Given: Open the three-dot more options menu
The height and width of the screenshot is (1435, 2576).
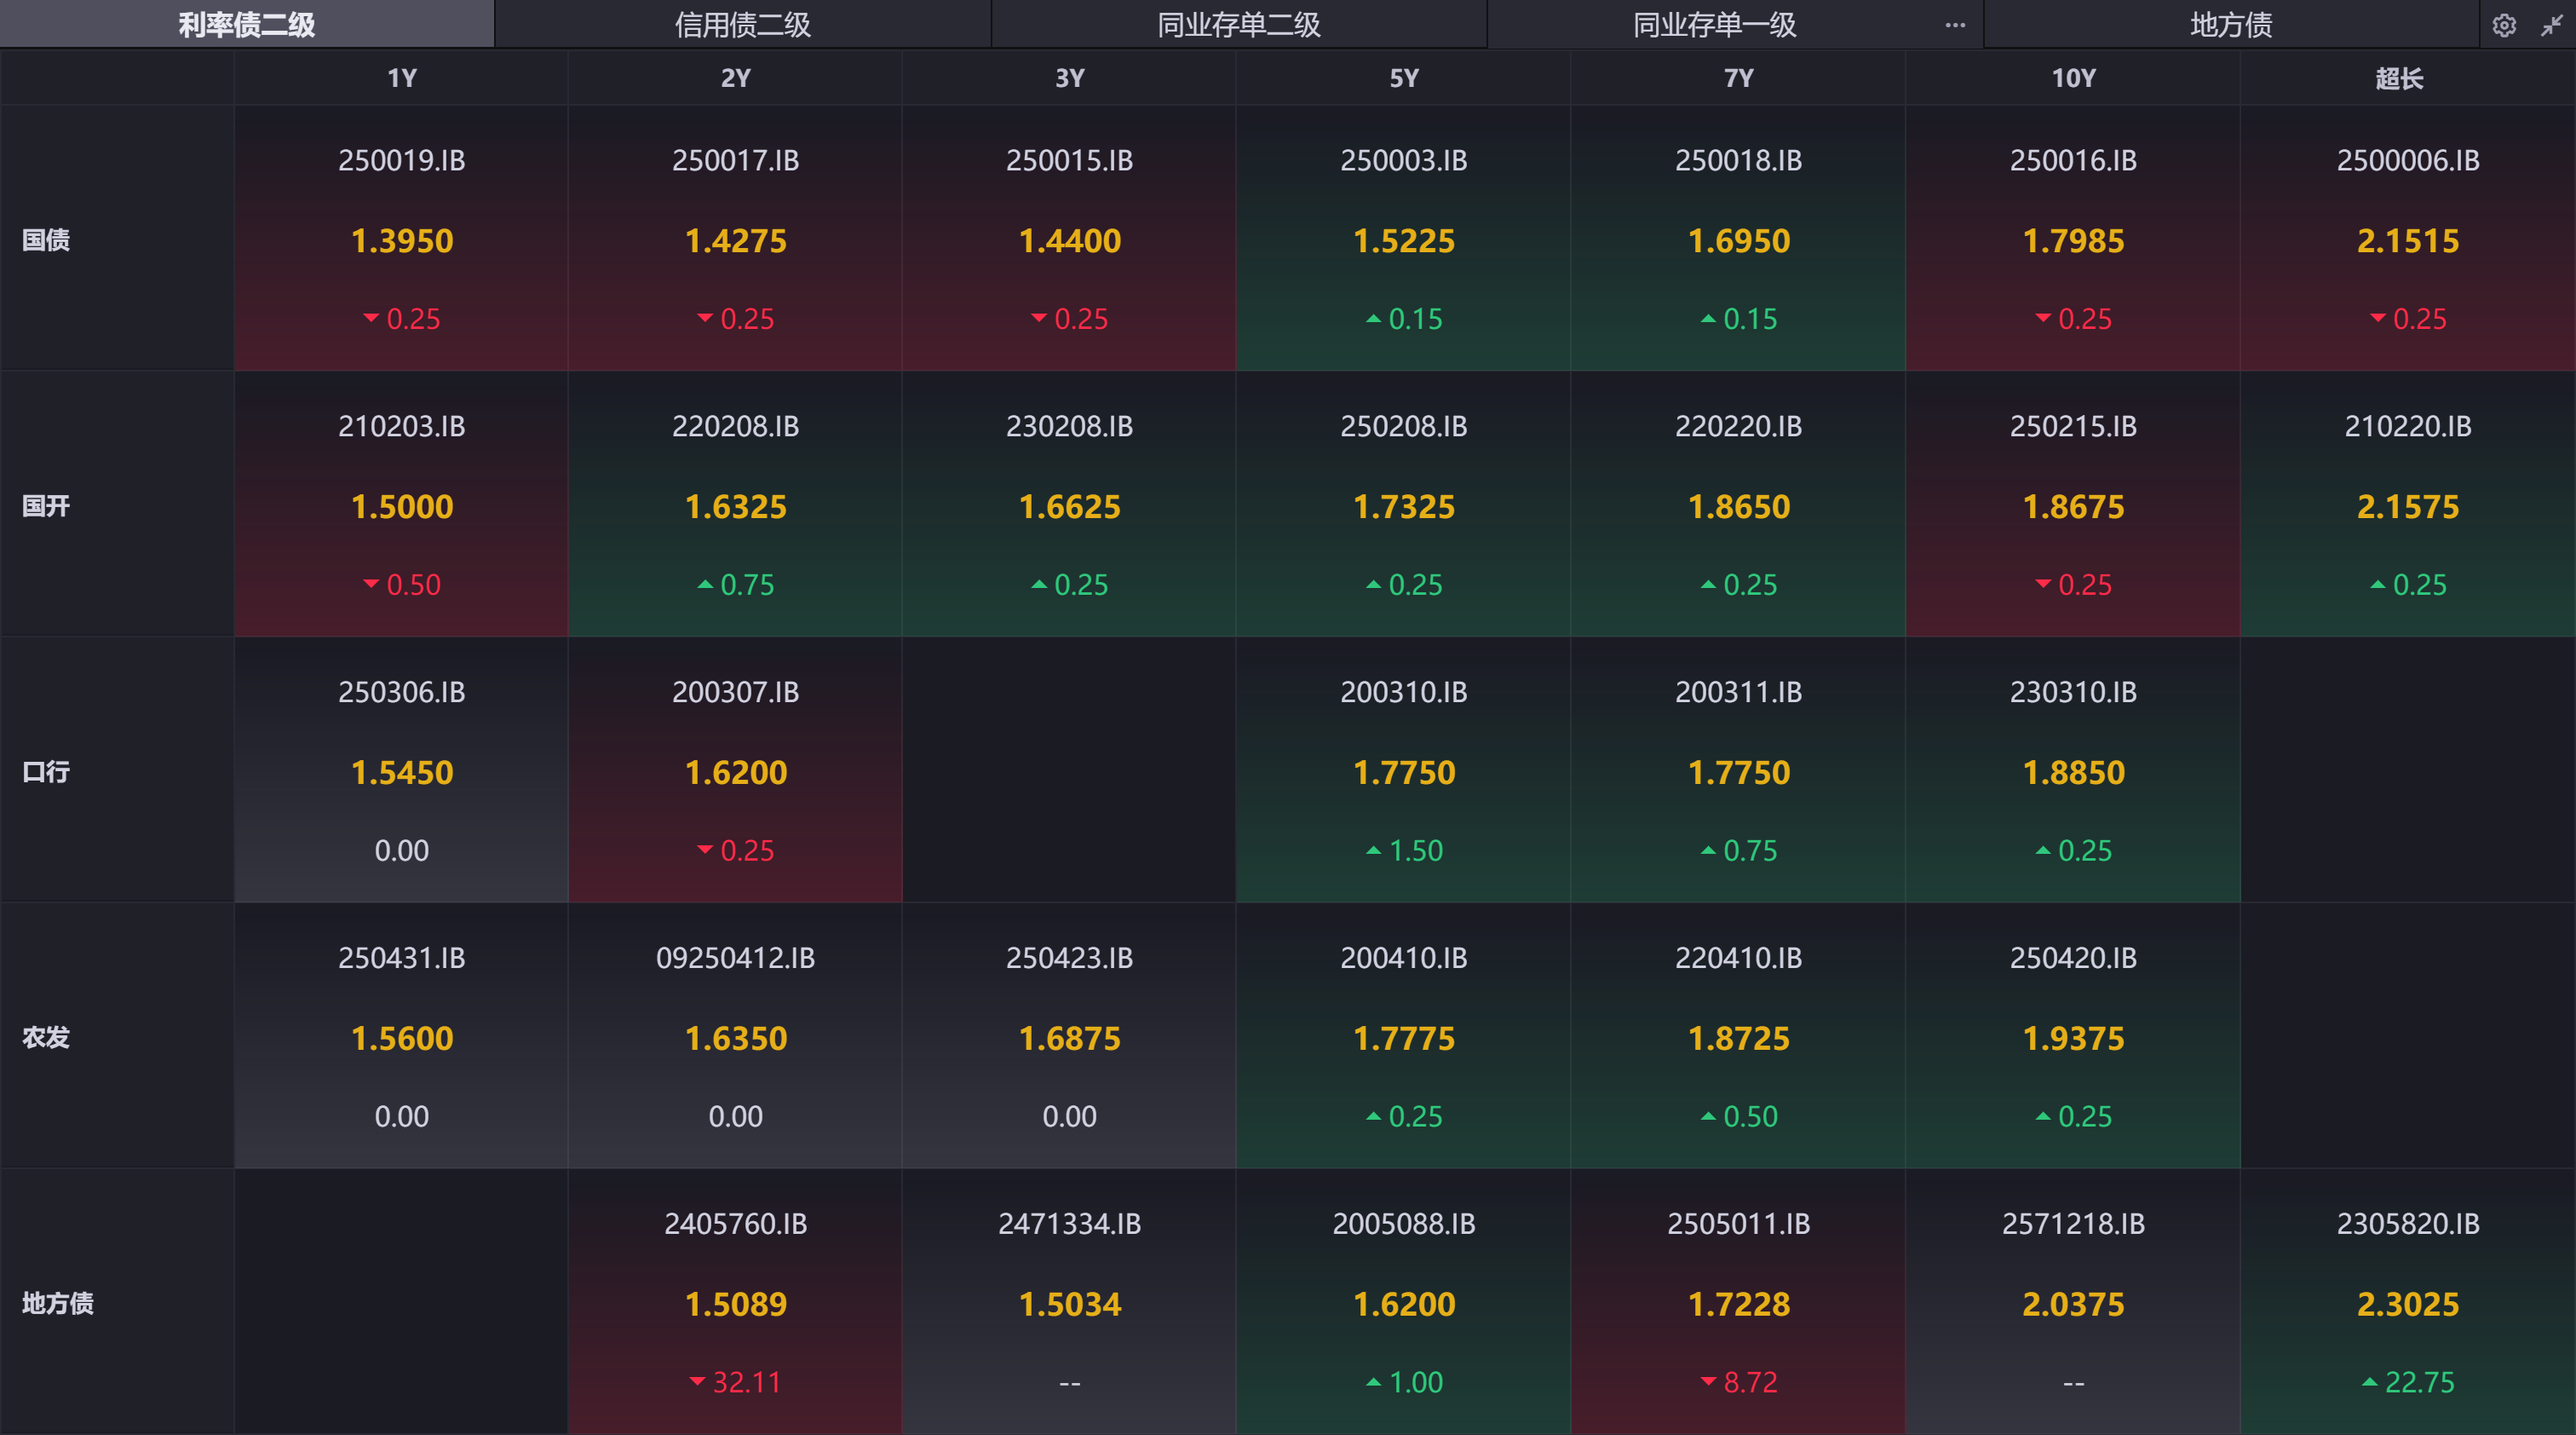Looking at the screenshot, I should tap(1955, 25).
